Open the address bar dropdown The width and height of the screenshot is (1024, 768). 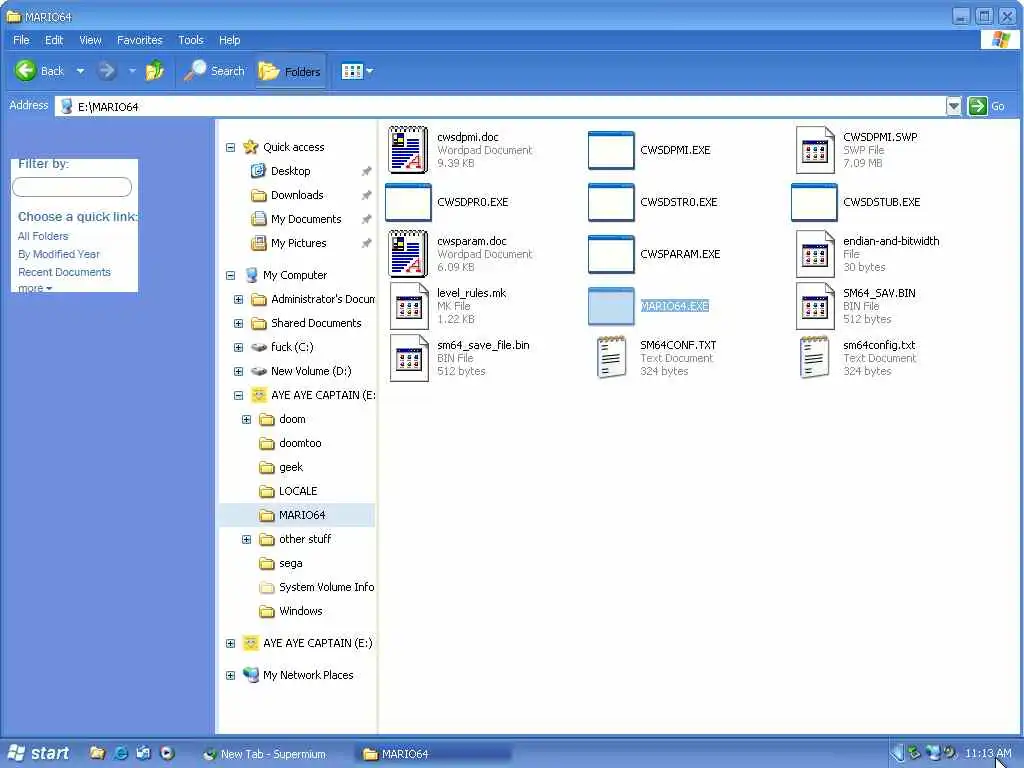(953, 106)
